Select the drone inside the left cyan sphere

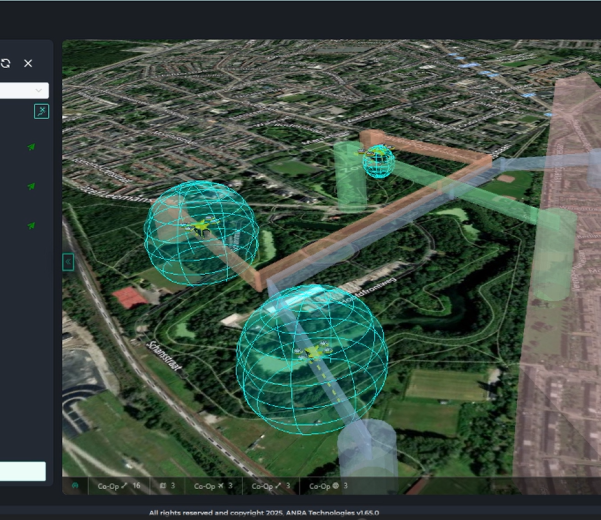tap(201, 228)
